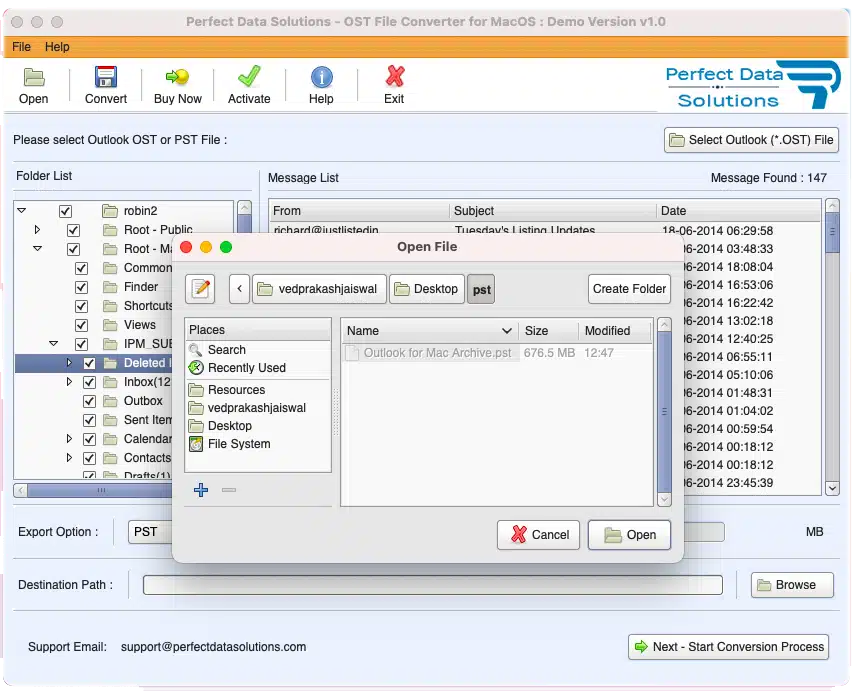Uncheck the Root - Public checkbox
Viewport: 859px width, 691px height.
(73, 230)
